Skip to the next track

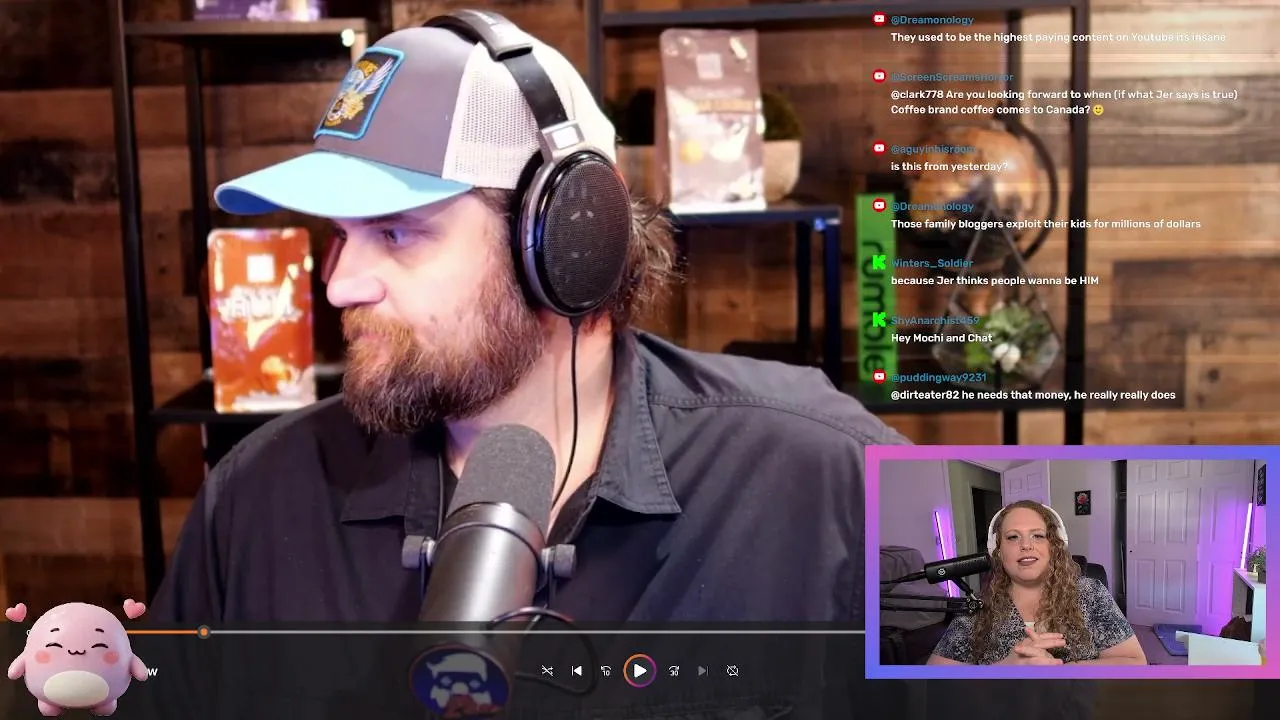point(702,671)
